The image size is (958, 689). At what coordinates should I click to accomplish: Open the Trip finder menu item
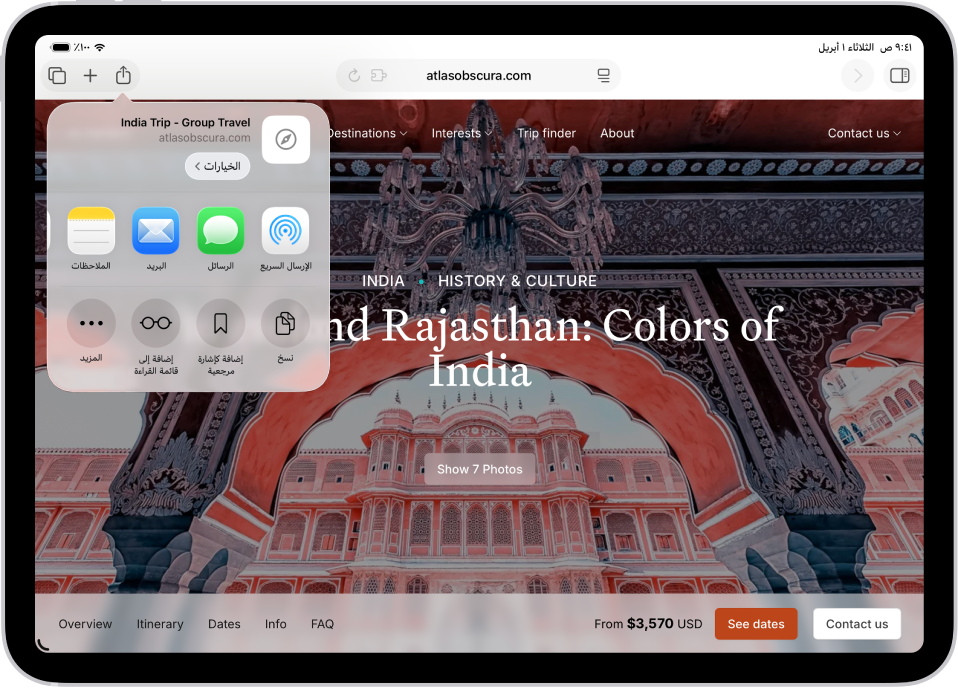(x=546, y=133)
